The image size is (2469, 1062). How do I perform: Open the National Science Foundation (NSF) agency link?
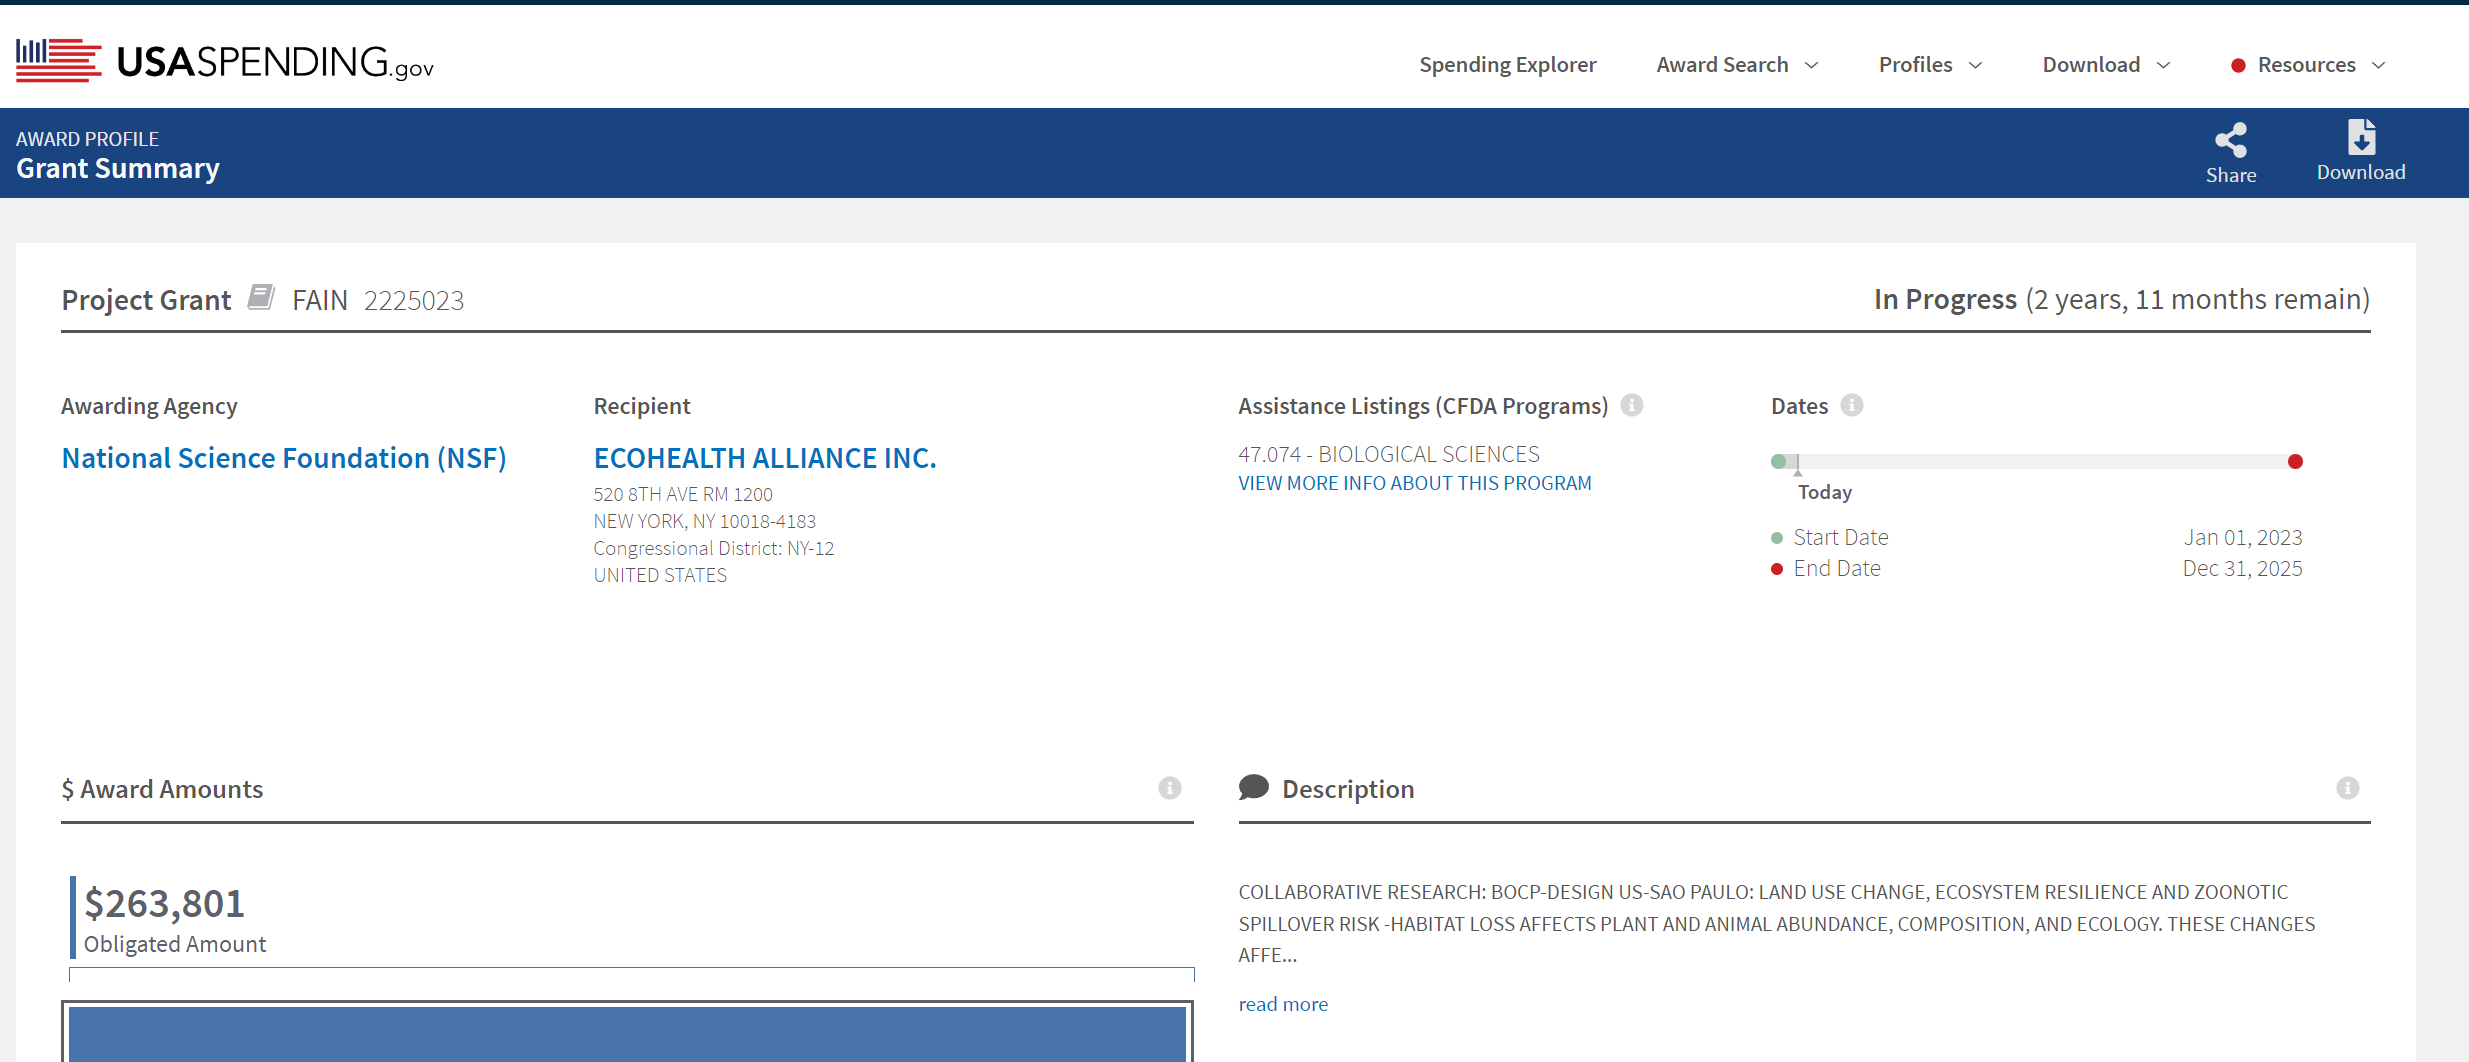284,458
